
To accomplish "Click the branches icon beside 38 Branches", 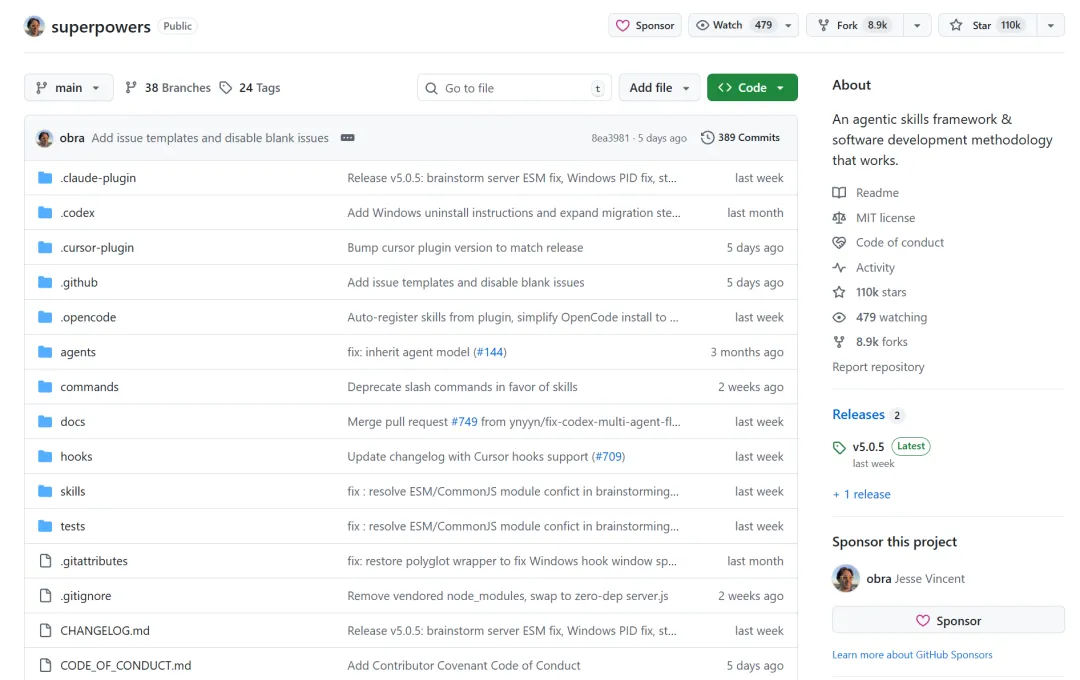I will [131, 88].
